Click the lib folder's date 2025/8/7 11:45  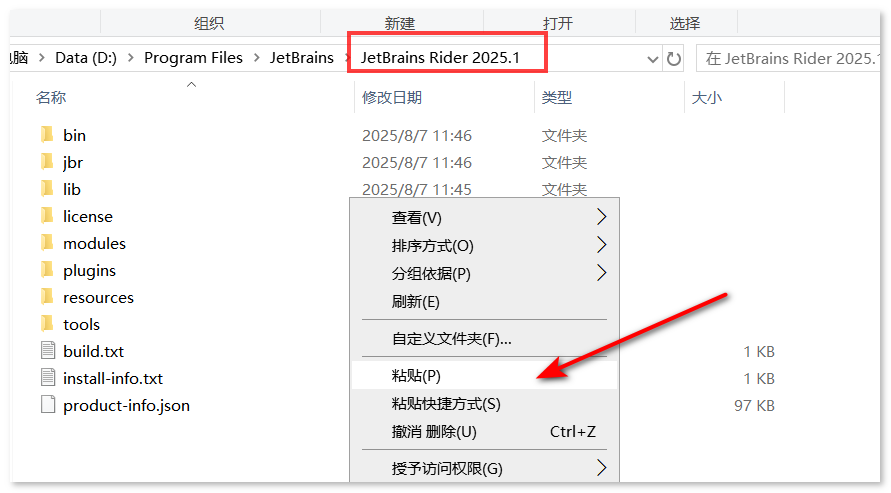click(x=417, y=189)
